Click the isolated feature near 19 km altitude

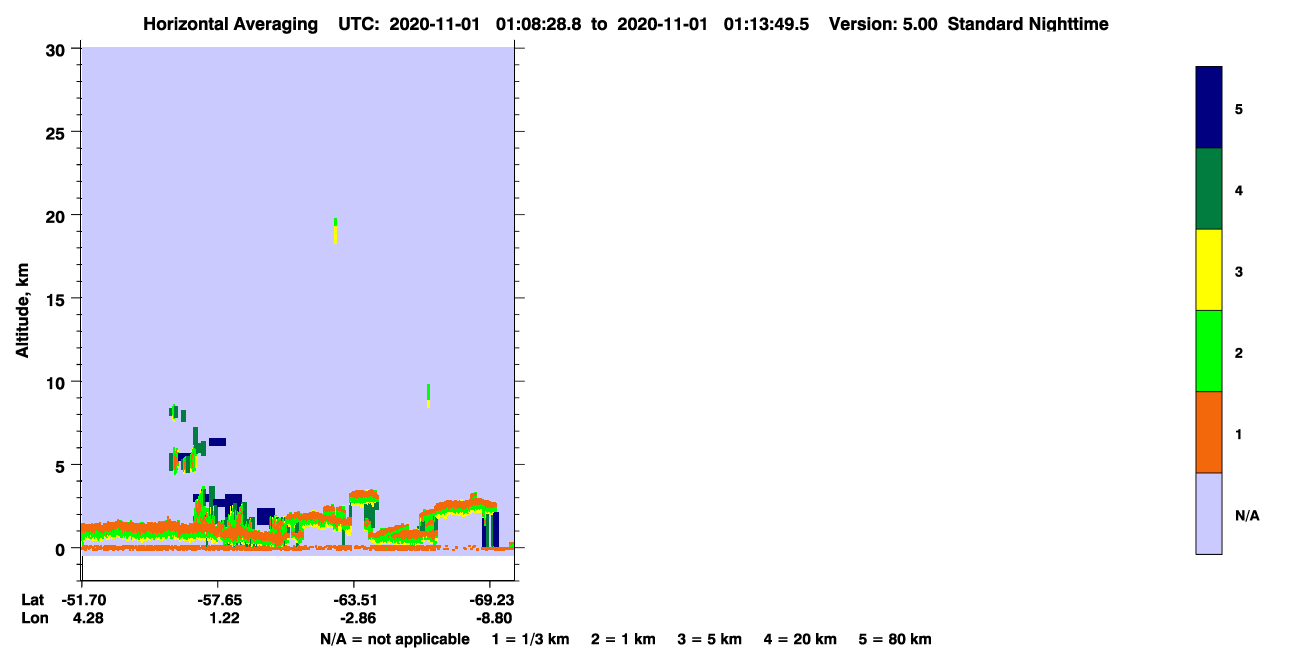click(335, 230)
